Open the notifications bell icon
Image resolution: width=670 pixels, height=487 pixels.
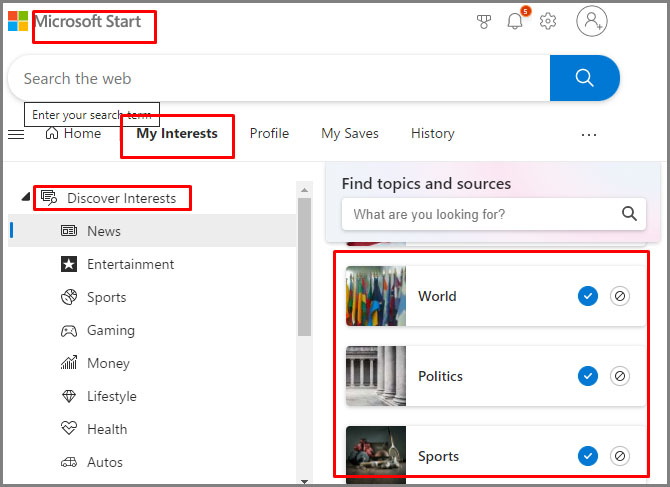tap(515, 21)
